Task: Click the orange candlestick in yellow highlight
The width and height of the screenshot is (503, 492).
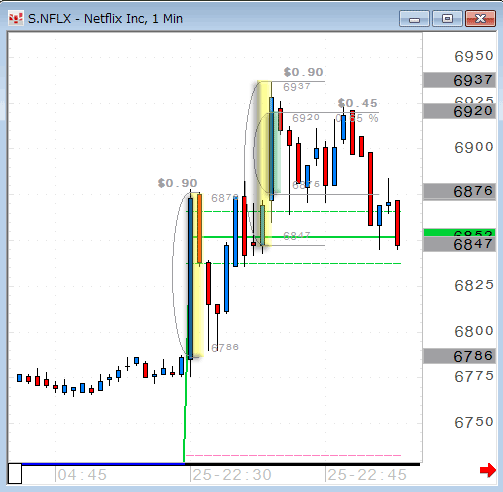Action: click(199, 229)
